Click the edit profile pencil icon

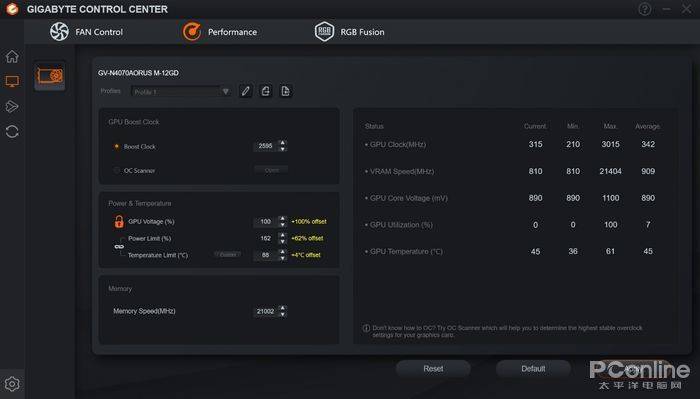pos(246,91)
